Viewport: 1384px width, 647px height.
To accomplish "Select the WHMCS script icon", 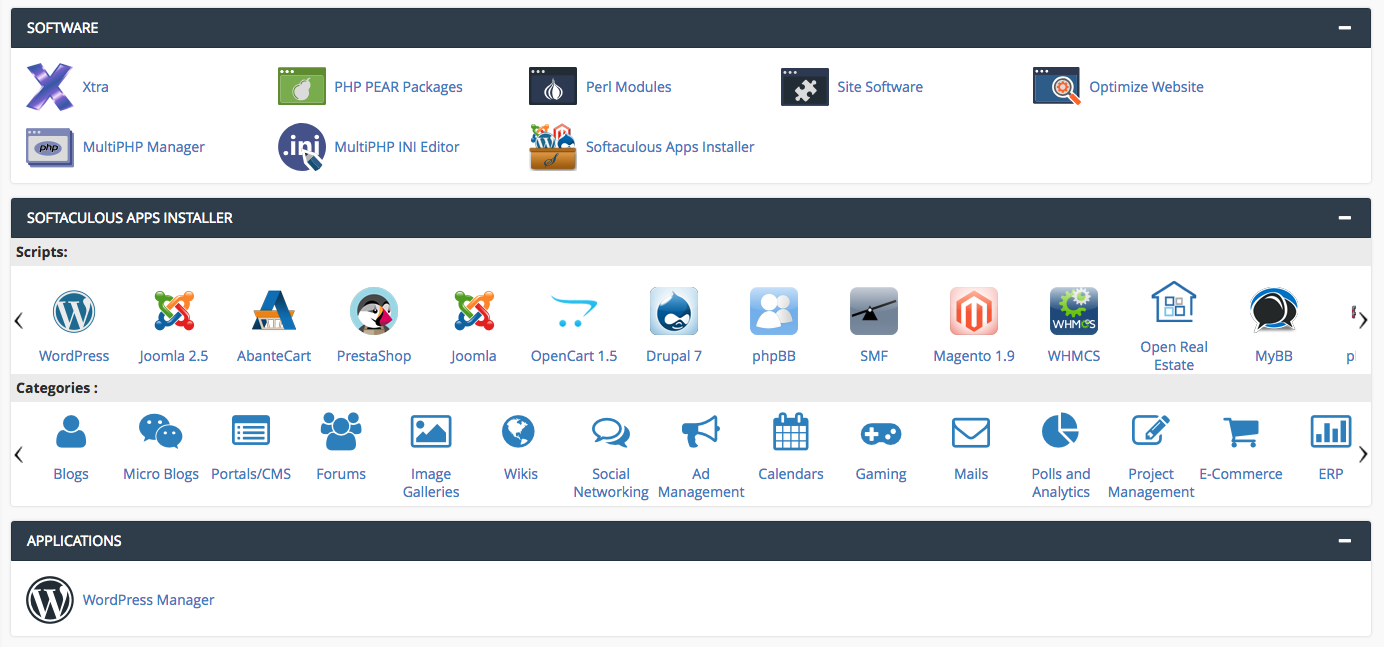I will 1073,311.
